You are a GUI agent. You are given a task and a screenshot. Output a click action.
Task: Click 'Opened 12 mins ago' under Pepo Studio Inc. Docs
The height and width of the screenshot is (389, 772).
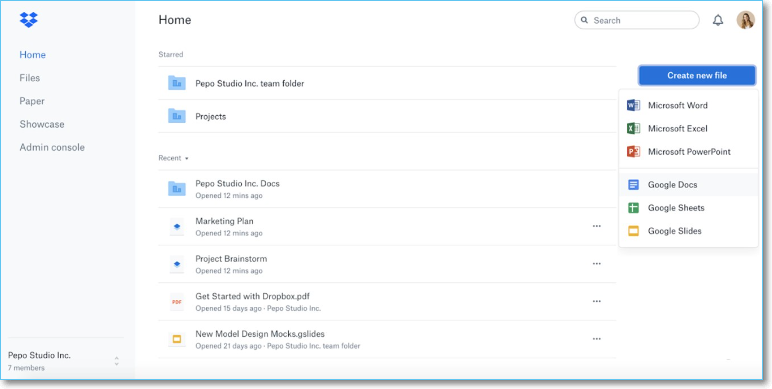(x=229, y=195)
